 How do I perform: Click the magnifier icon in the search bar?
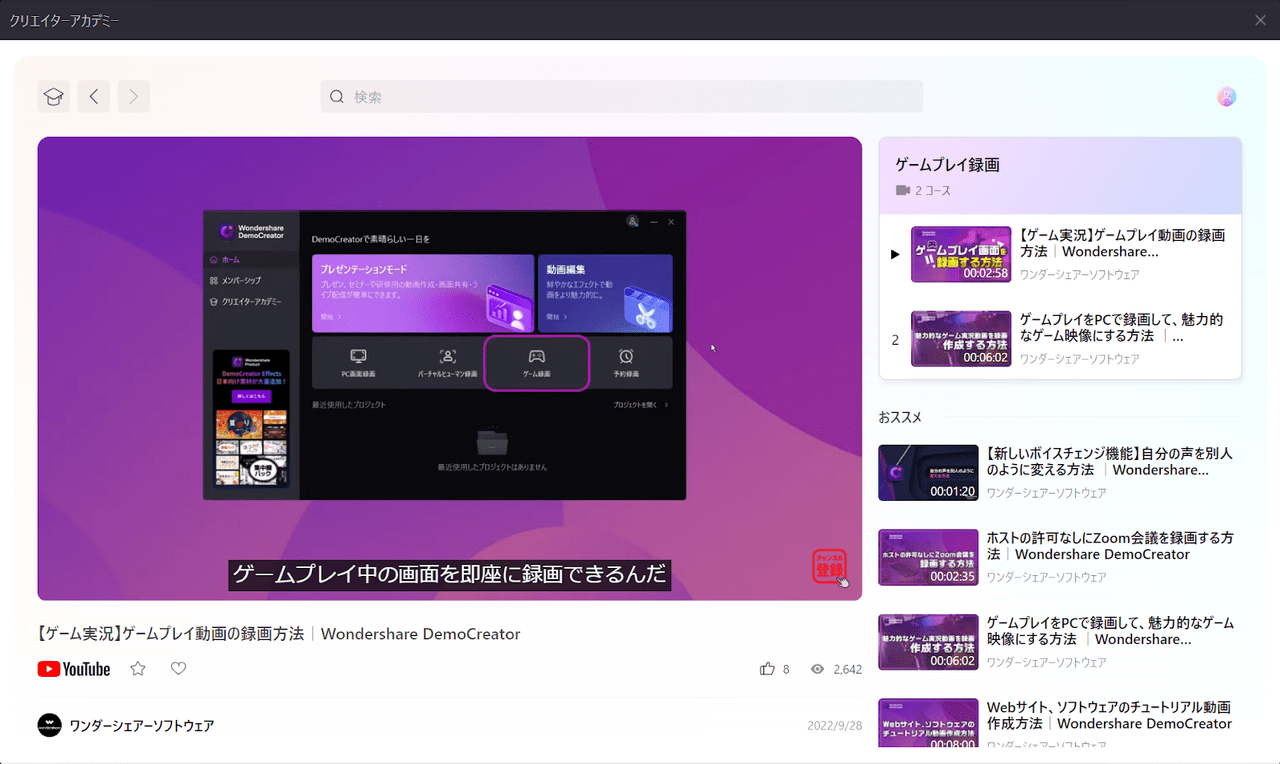tap(337, 97)
